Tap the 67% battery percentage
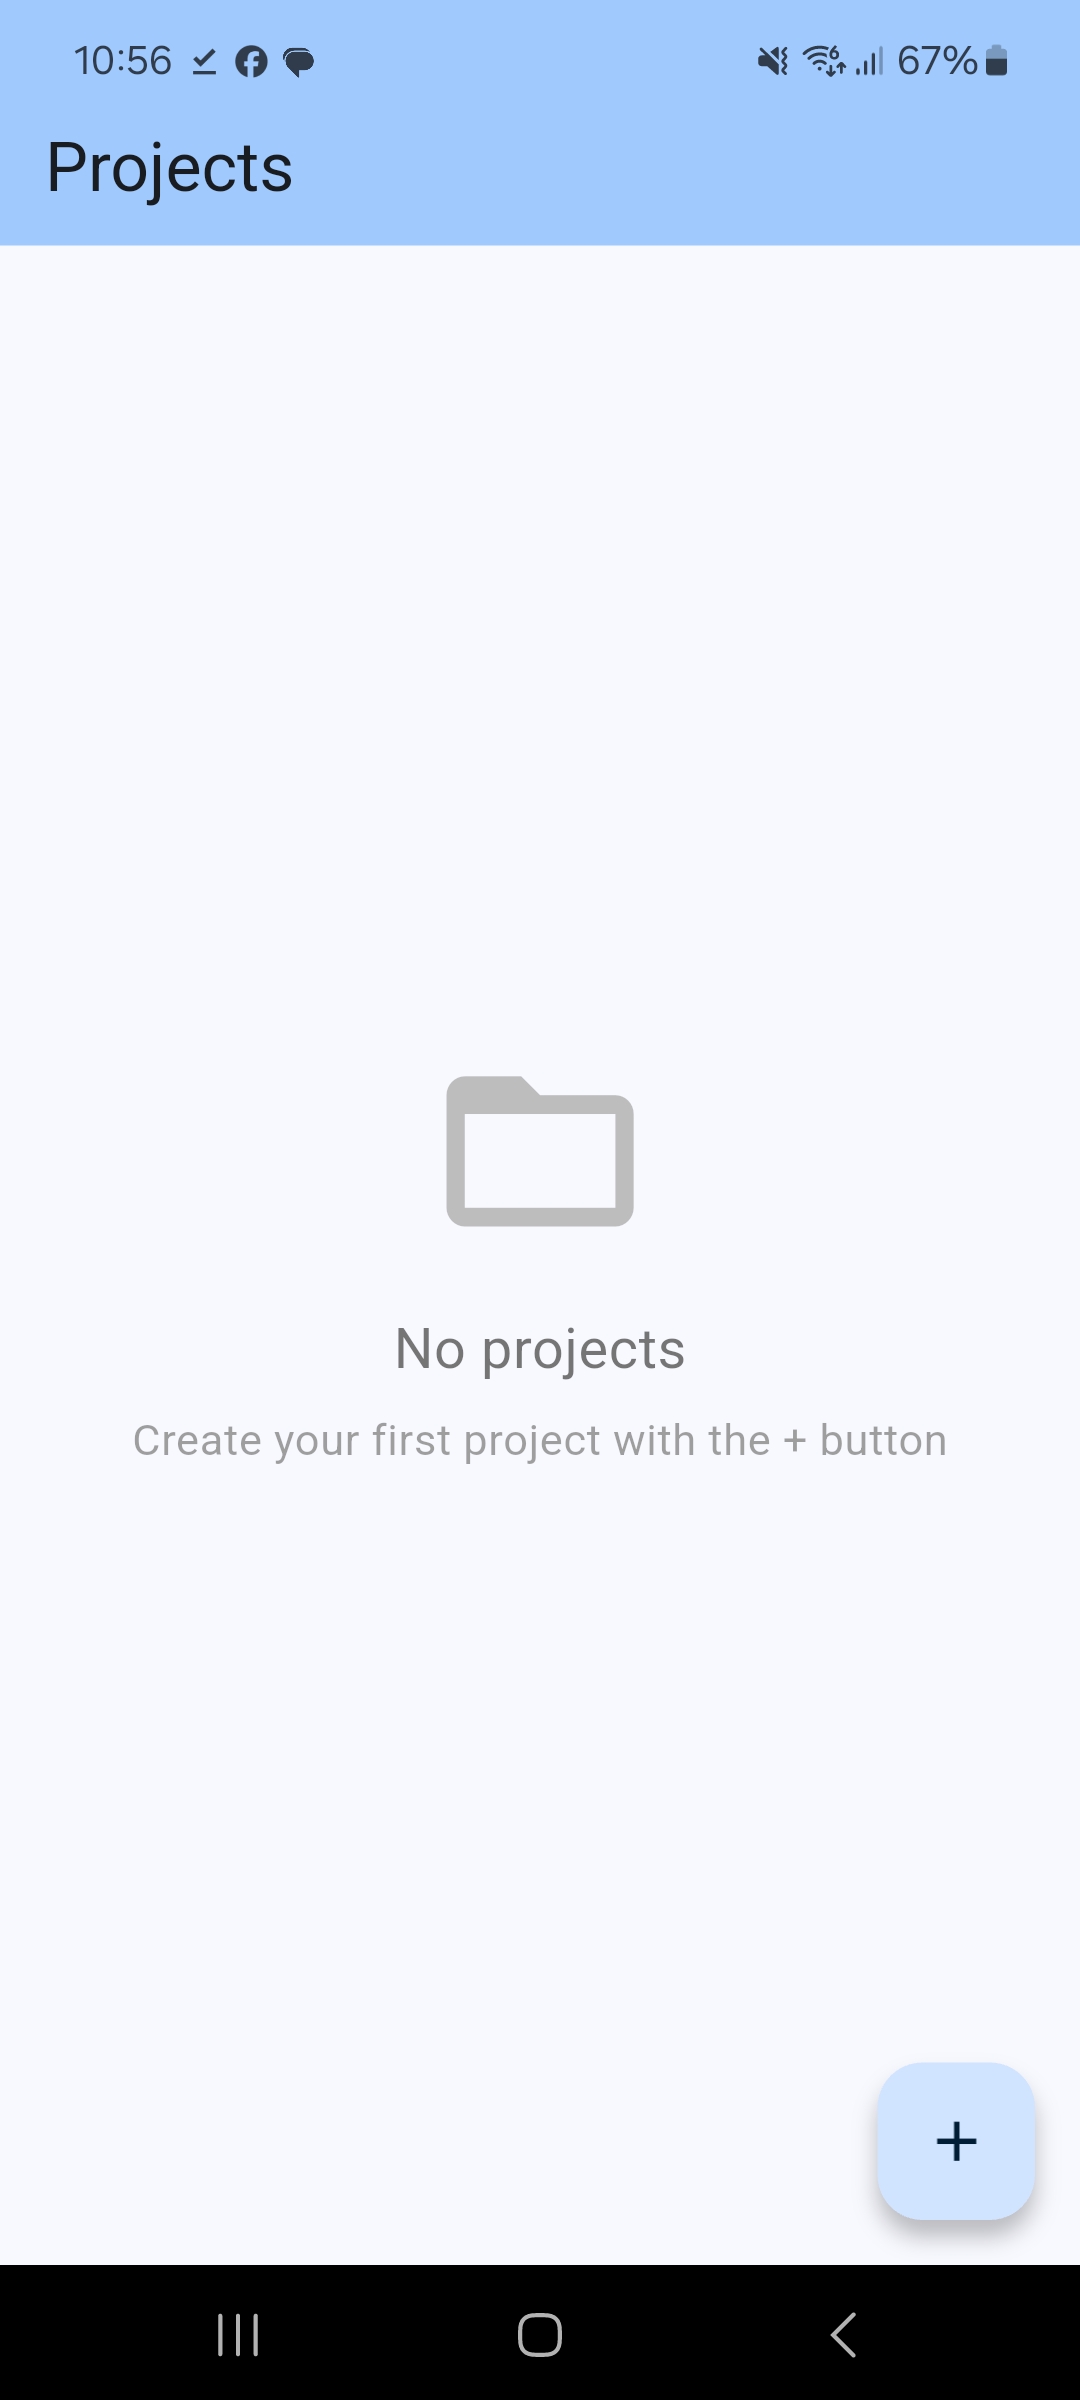Screen dimensions: 1080x2400 937,61
